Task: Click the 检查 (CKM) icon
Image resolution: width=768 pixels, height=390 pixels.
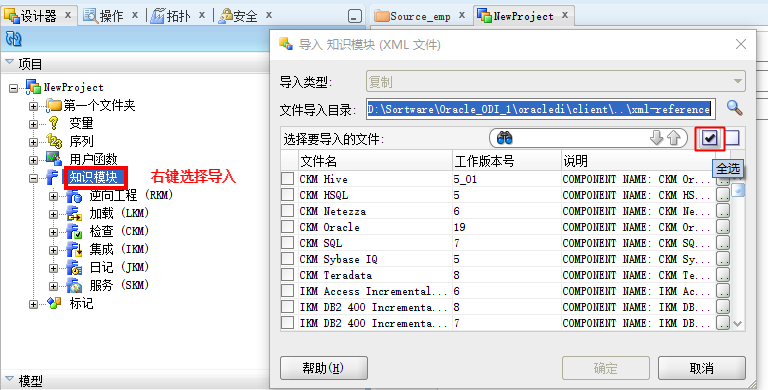Action: coord(74,231)
